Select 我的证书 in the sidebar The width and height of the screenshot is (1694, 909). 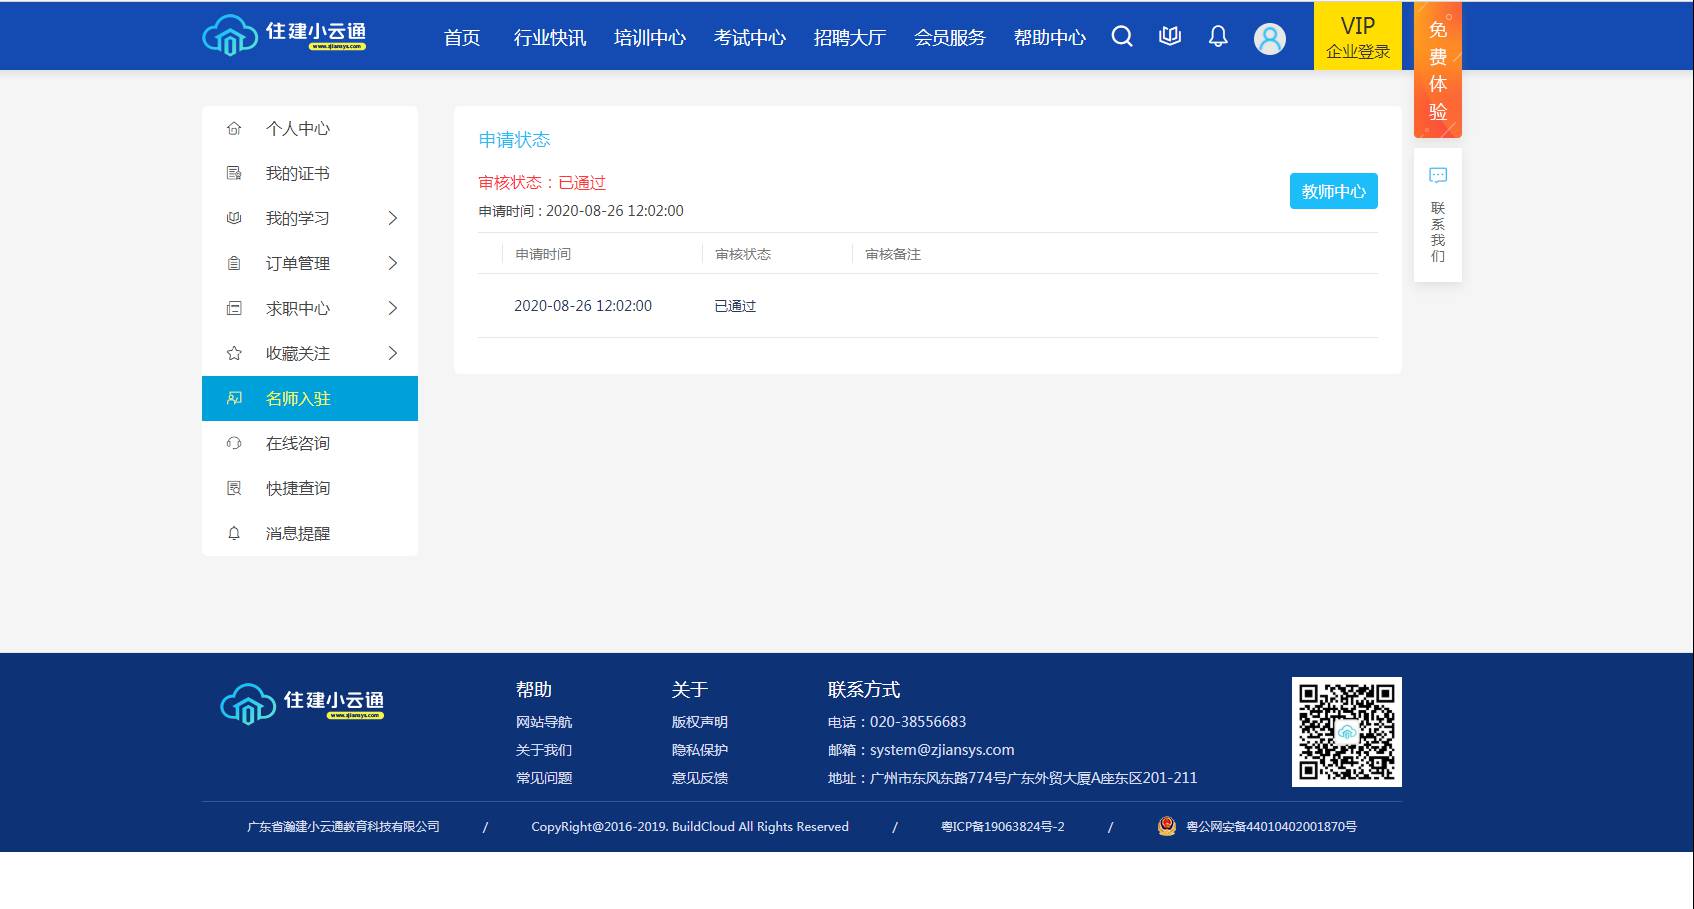[297, 173]
